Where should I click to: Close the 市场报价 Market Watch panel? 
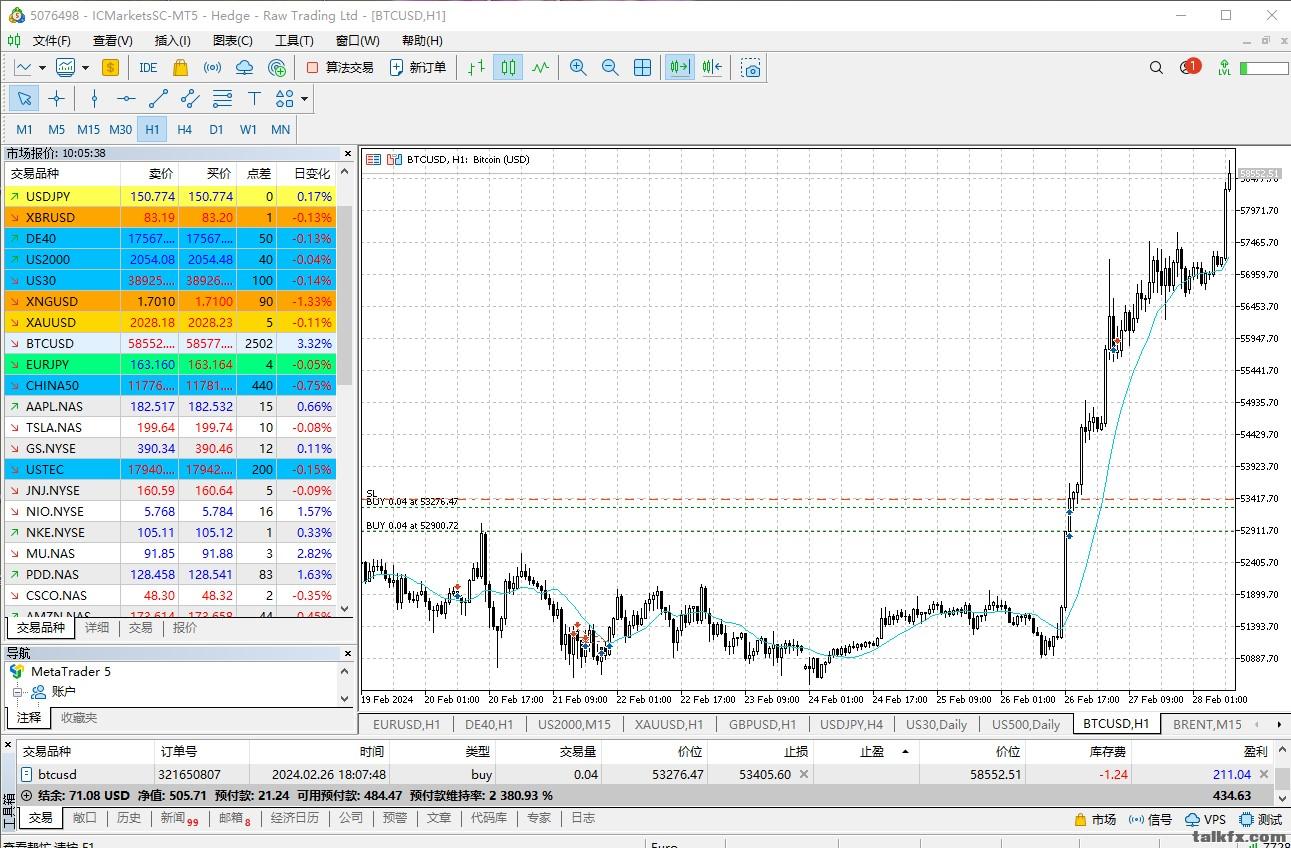[x=348, y=154]
